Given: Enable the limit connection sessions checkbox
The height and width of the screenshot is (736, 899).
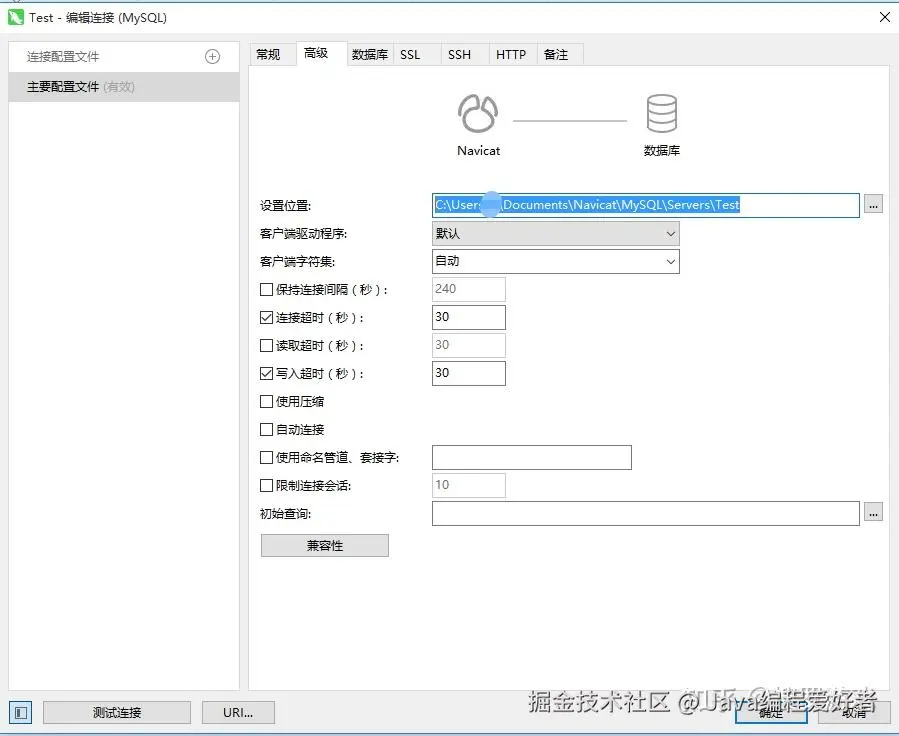Looking at the screenshot, I should [x=266, y=486].
